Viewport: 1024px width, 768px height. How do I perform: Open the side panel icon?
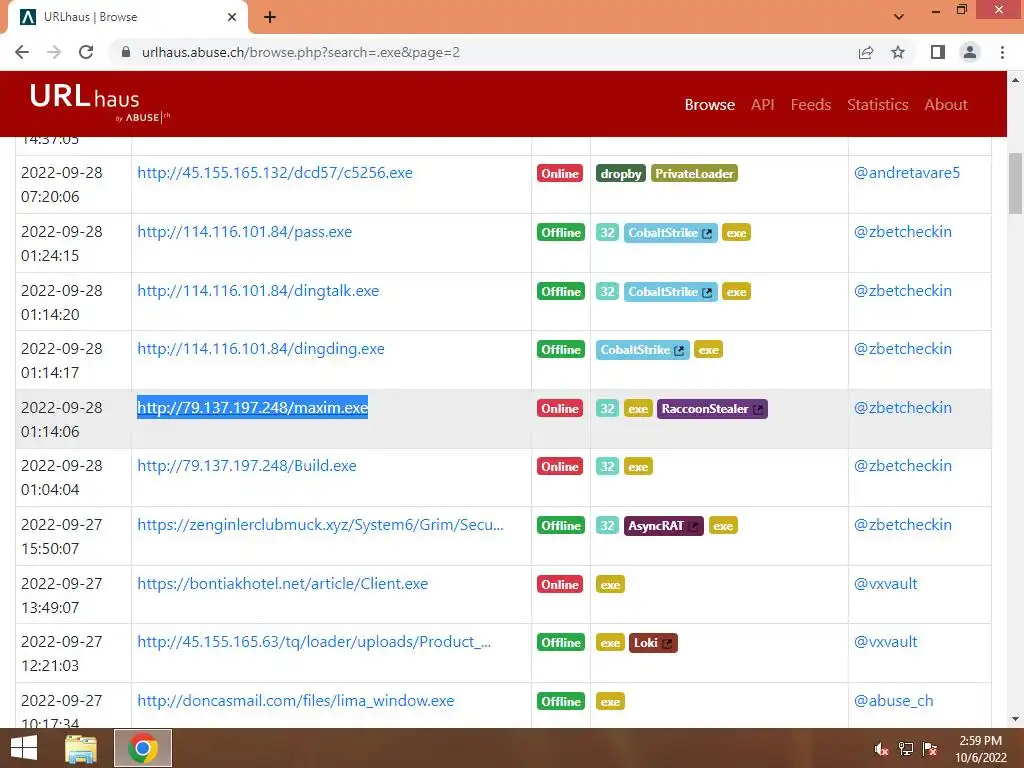pyautogui.click(x=938, y=52)
